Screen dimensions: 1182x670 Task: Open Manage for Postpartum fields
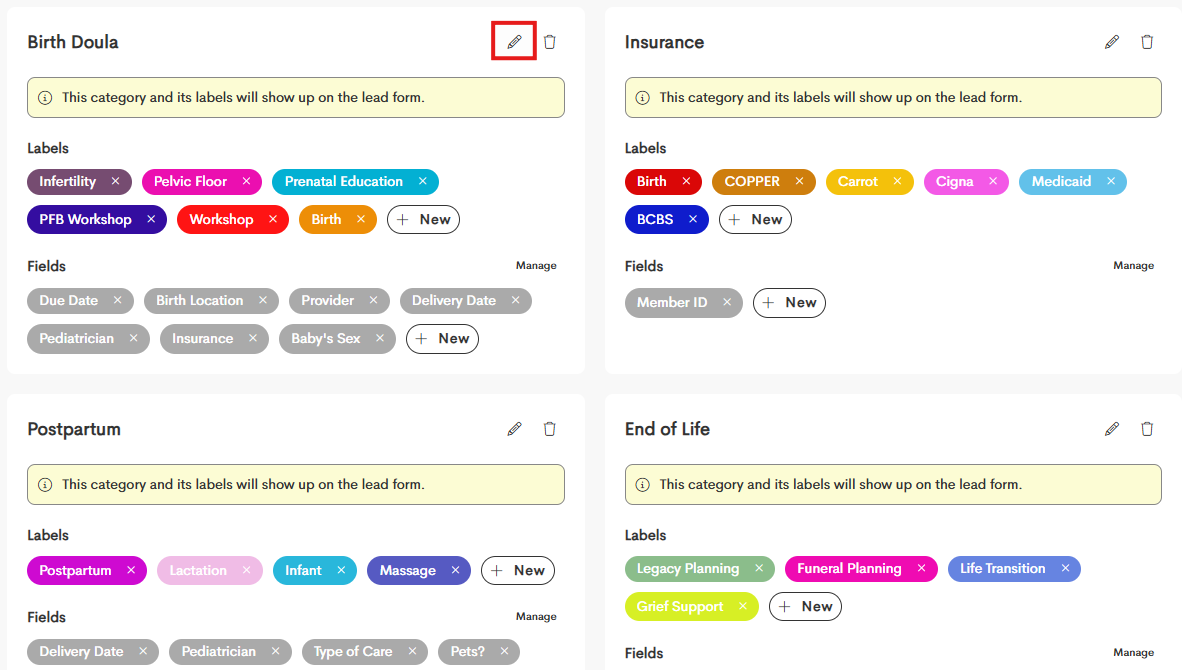536,616
